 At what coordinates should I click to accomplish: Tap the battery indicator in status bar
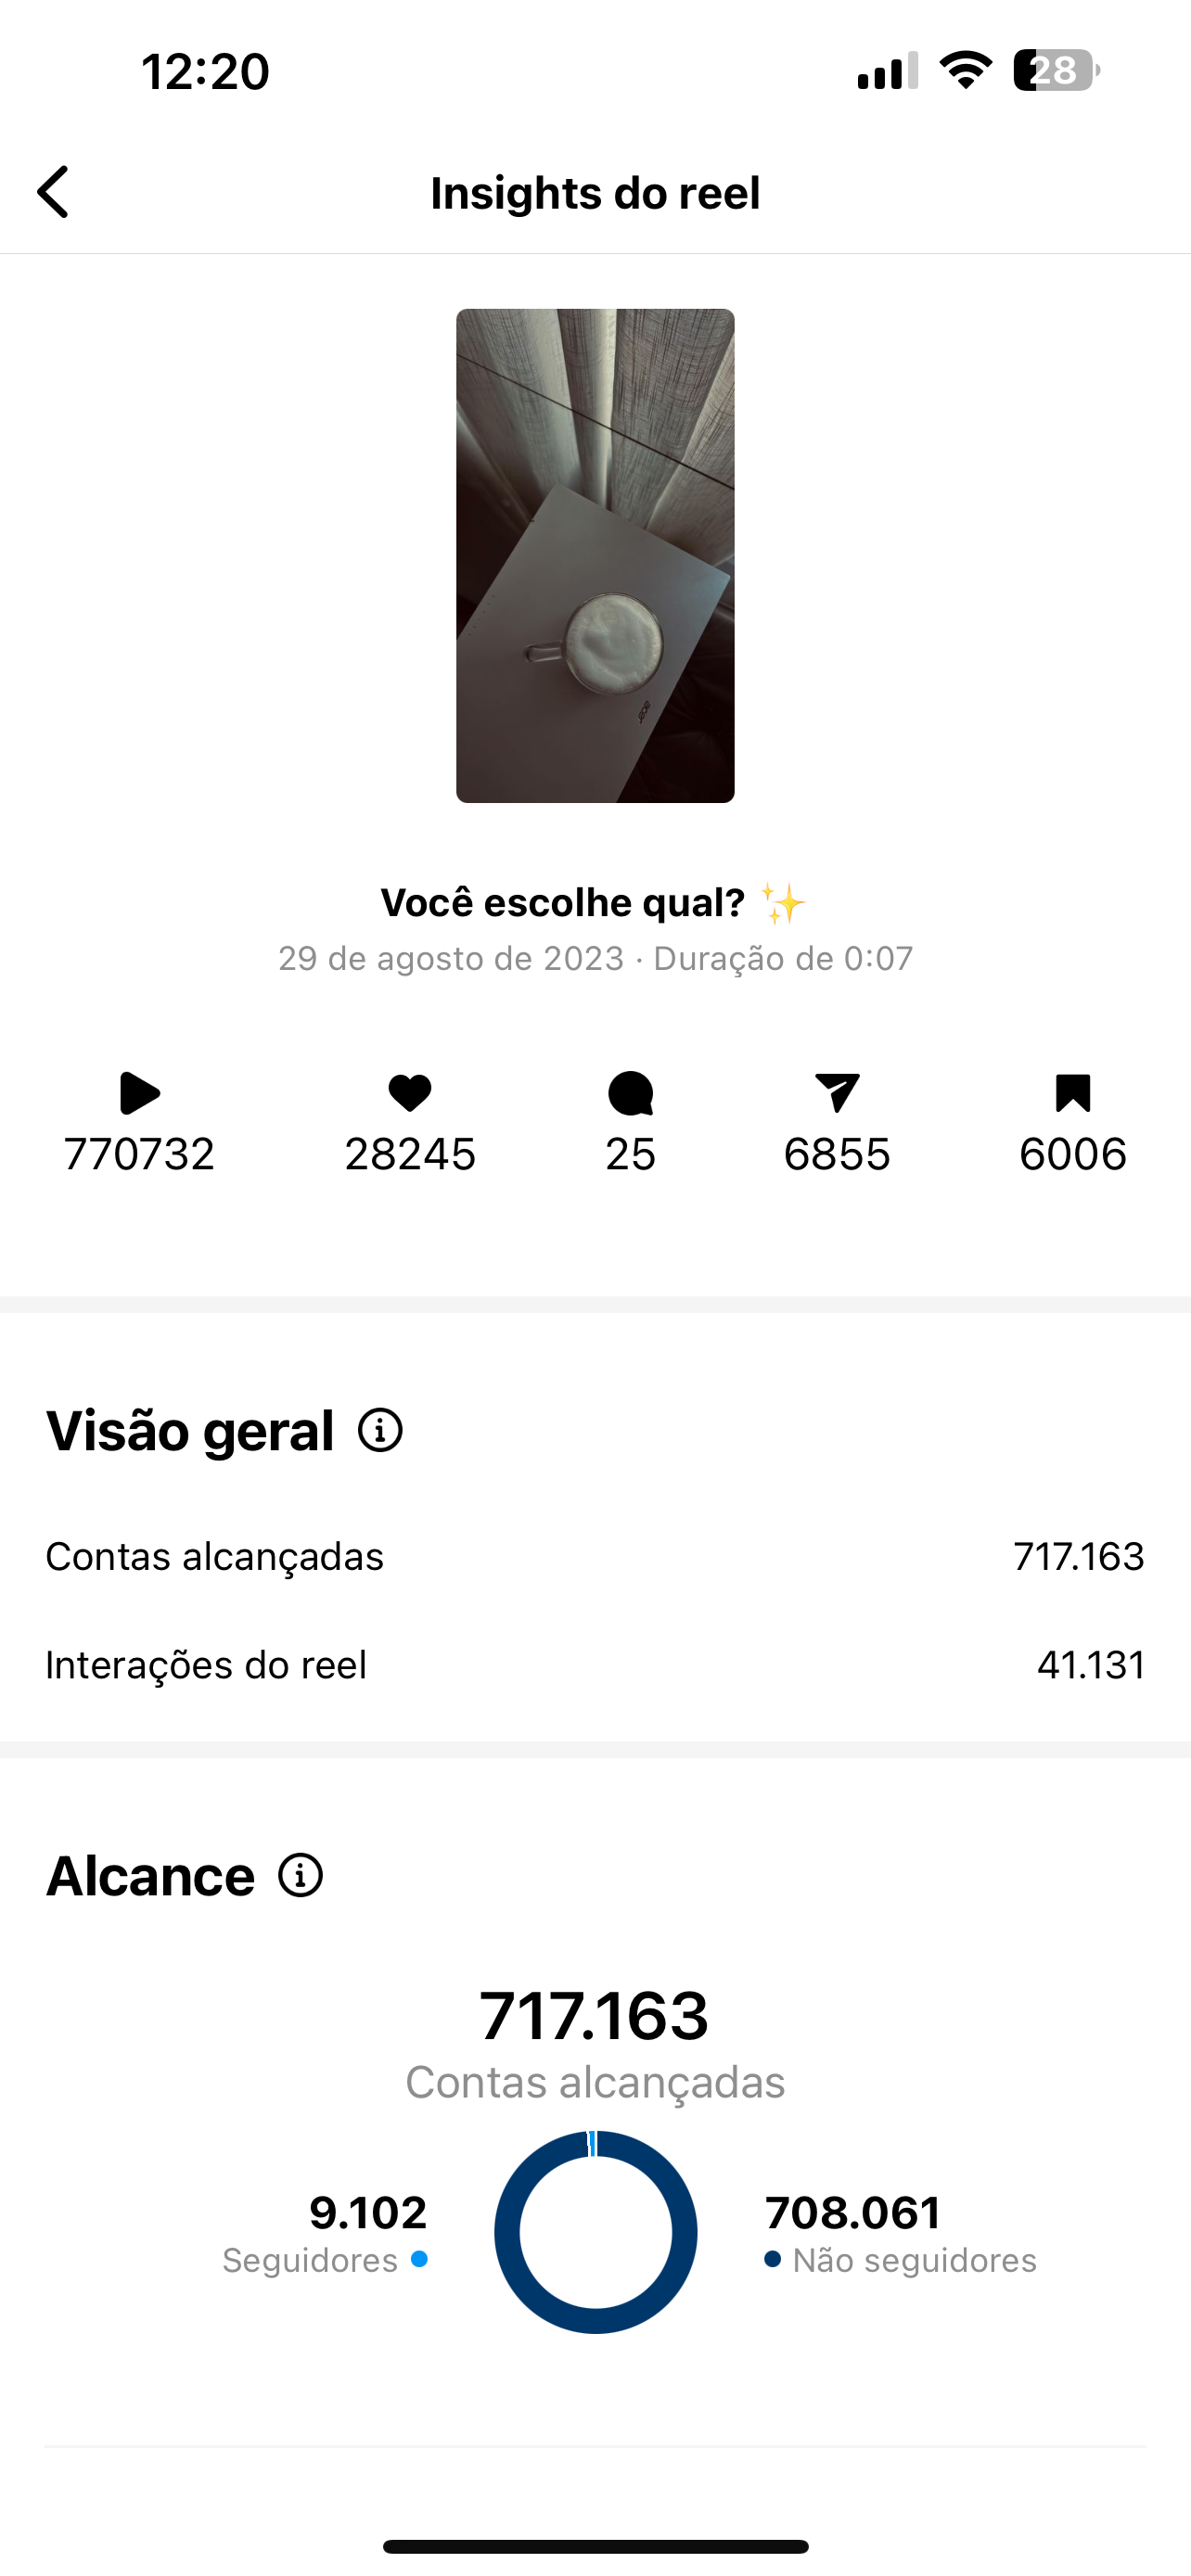click(x=1057, y=71)
